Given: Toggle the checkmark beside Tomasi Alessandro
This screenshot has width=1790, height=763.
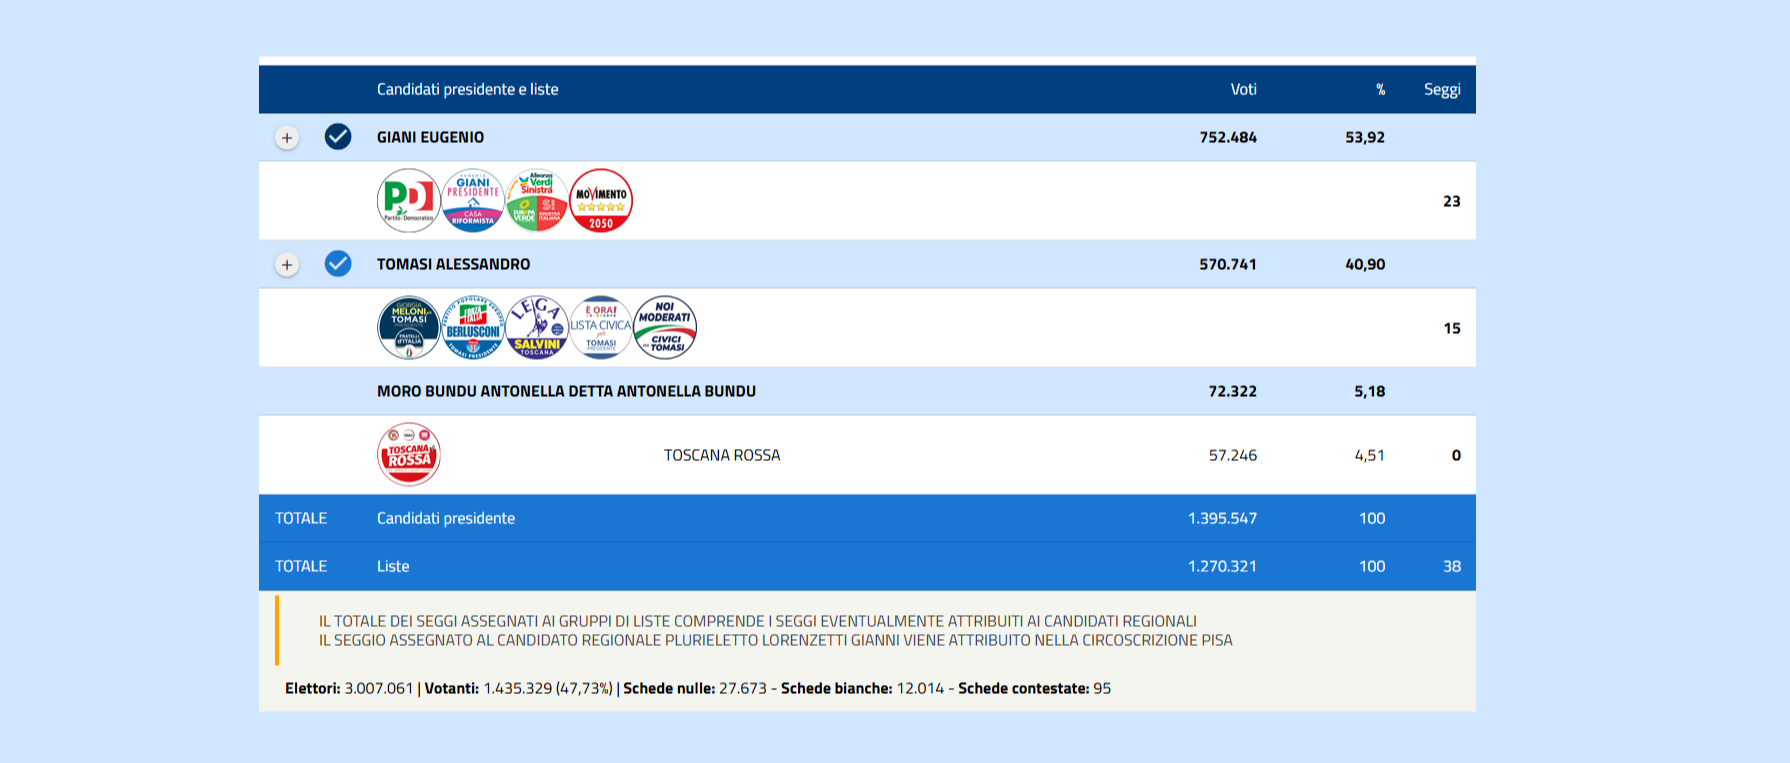Looking at the screenshot, I should coord(338,264).
